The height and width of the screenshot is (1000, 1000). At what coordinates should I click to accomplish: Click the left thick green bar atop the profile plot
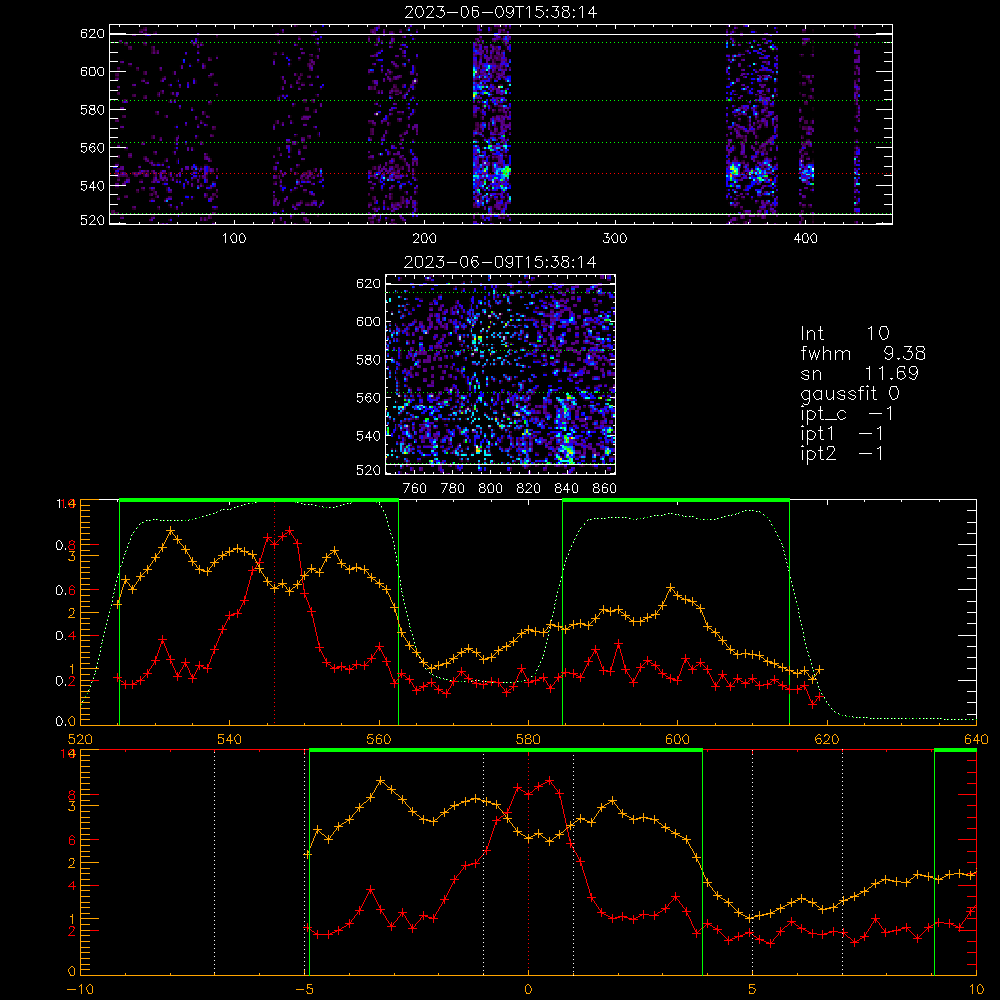pos(259,500)
